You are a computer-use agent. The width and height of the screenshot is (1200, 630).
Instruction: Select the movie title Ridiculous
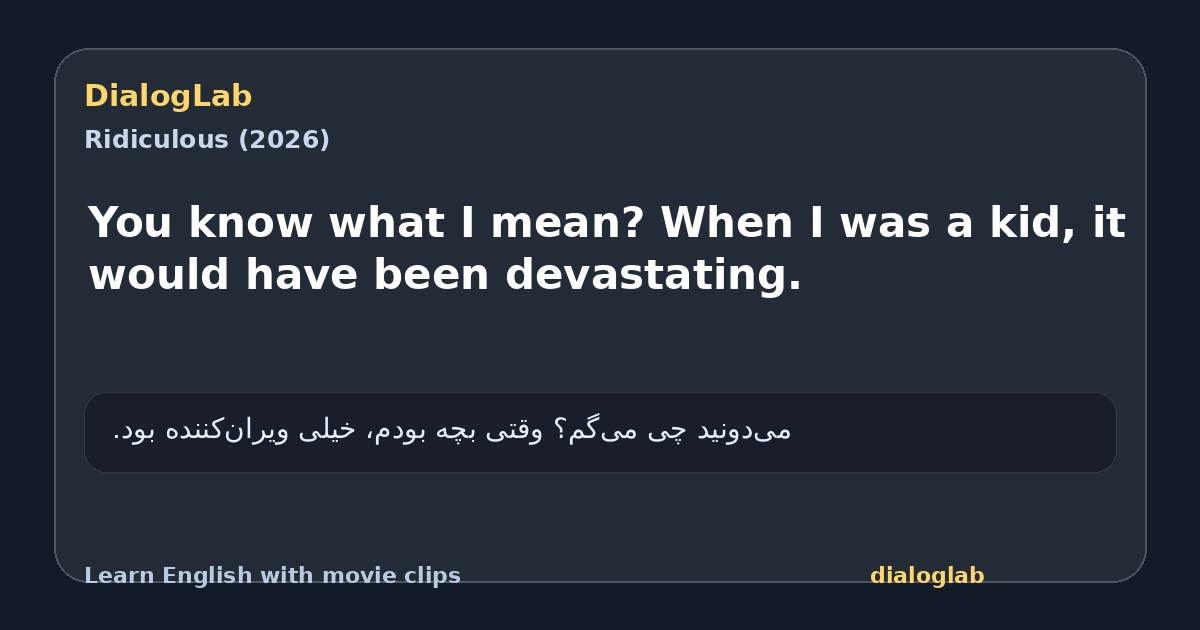click(157, 140)
